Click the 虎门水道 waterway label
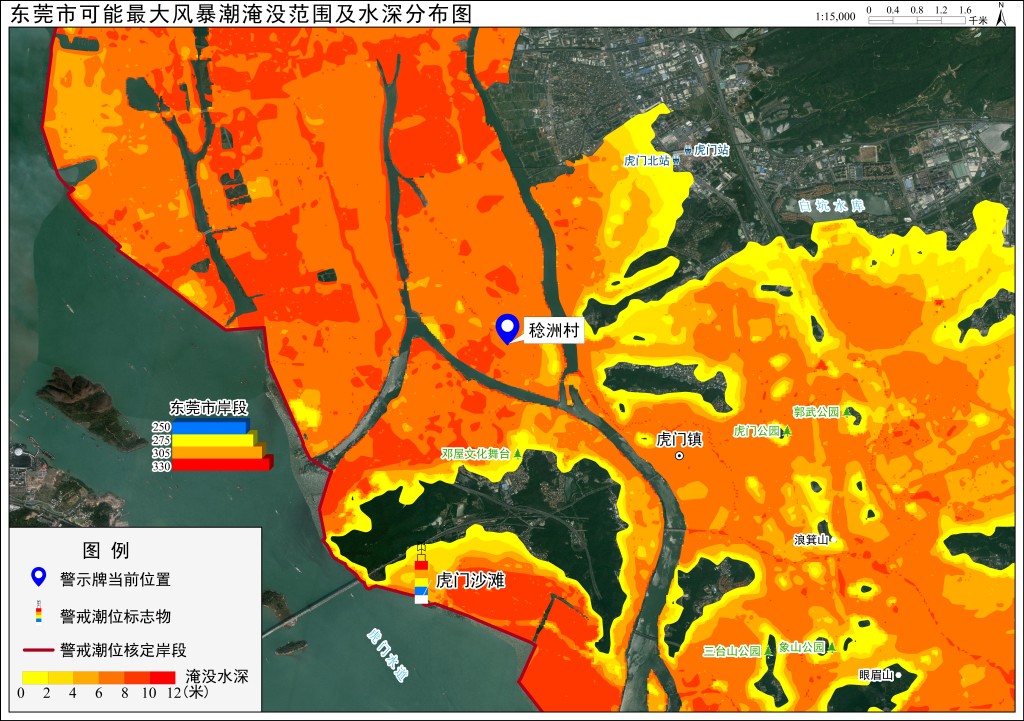 click(x=387, y=655)
